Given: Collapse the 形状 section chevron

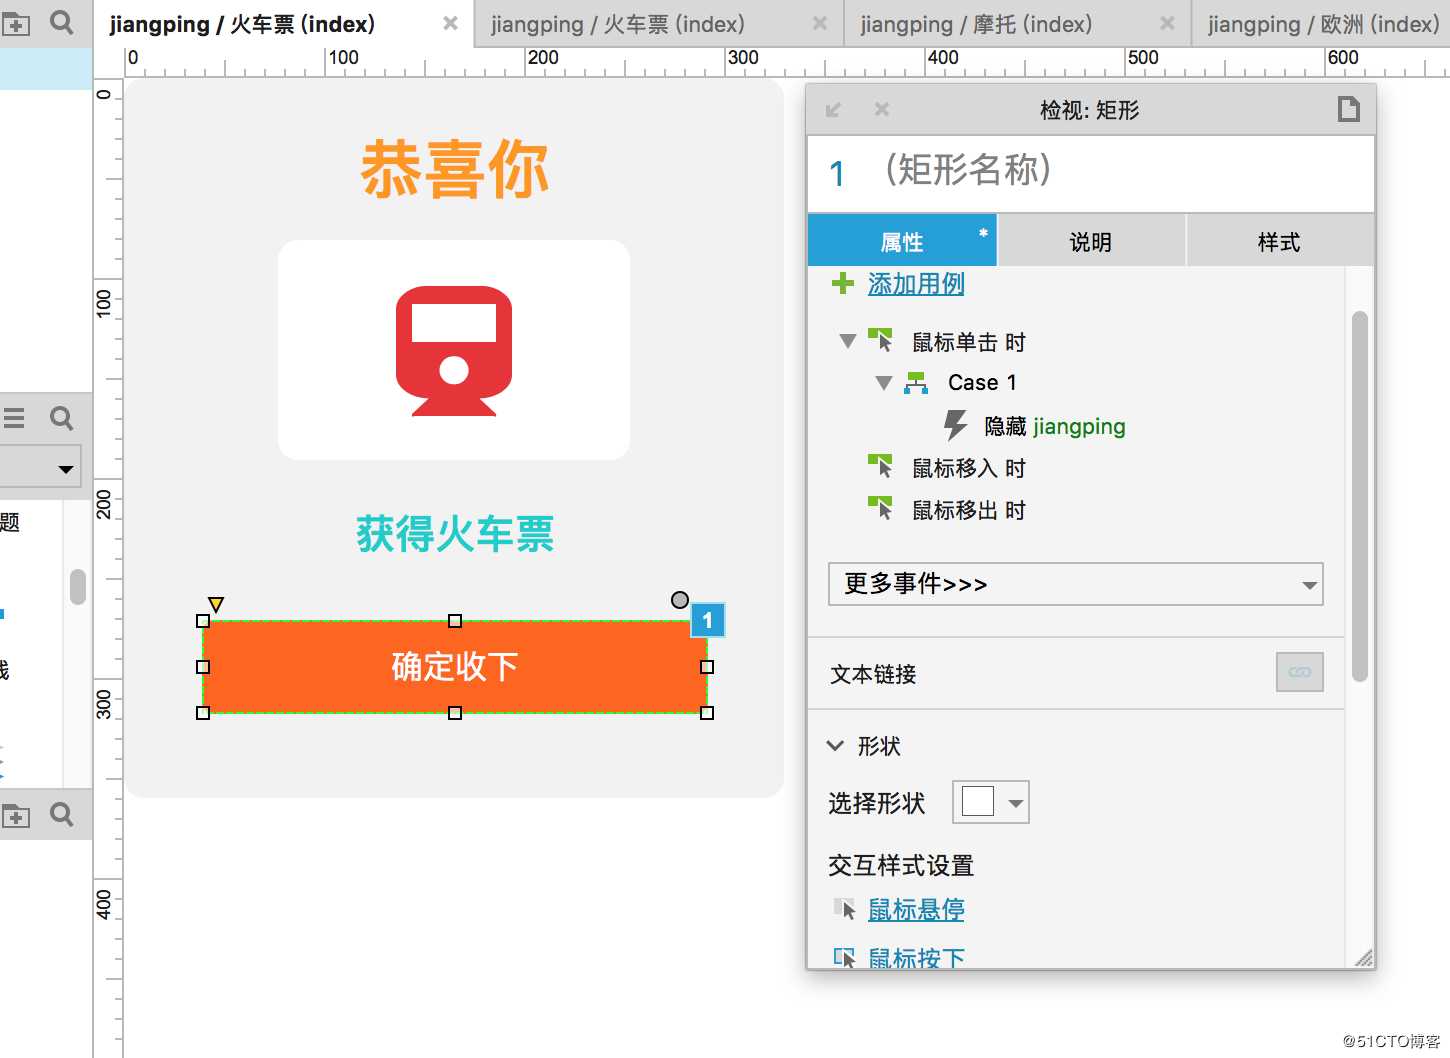Looking at the screenshot, I should click(x=836, y=745).
